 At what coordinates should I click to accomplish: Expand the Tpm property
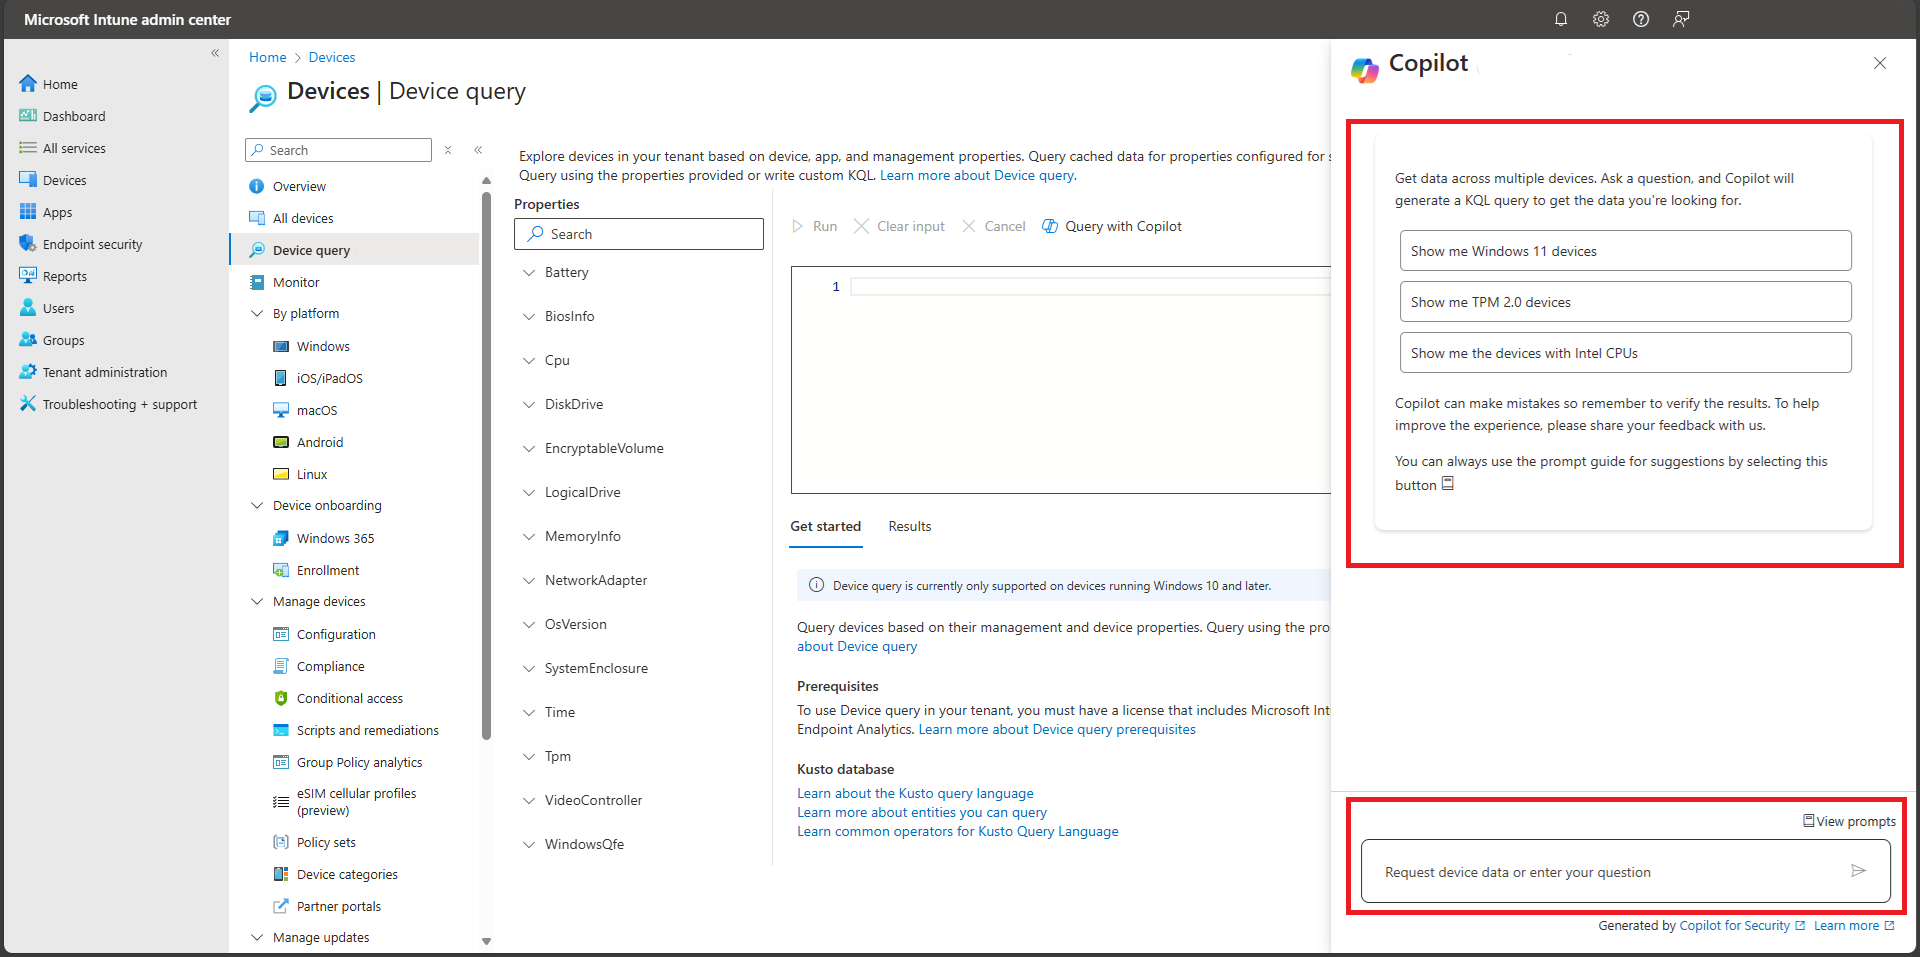(x=529, y=756)
